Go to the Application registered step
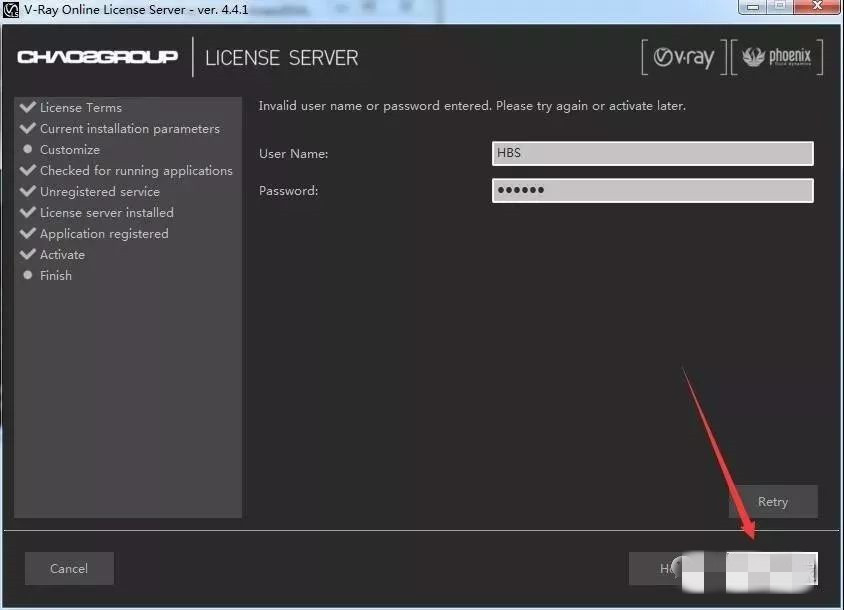844x610 pixels. pyautogui.click(x=104, y=233)
